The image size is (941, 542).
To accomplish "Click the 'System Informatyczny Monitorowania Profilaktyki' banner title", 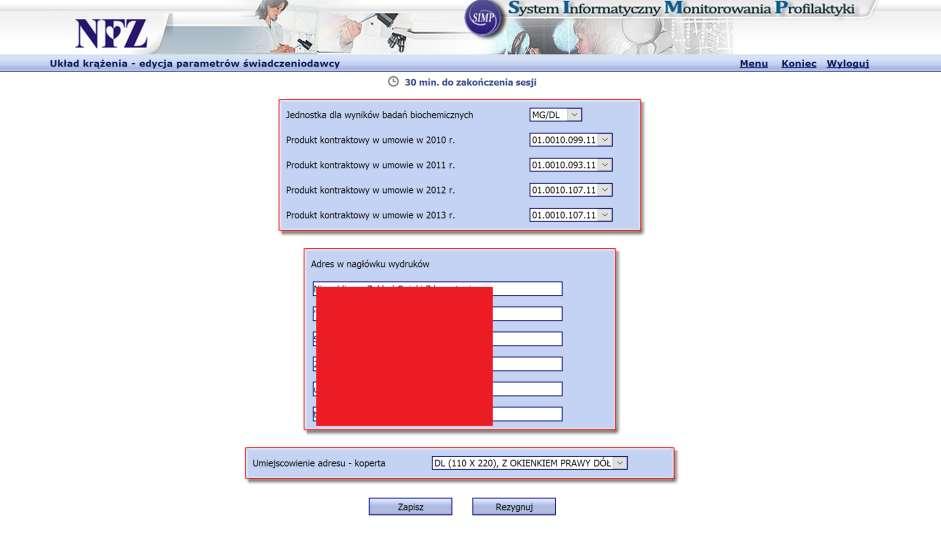I will point(681,8).
